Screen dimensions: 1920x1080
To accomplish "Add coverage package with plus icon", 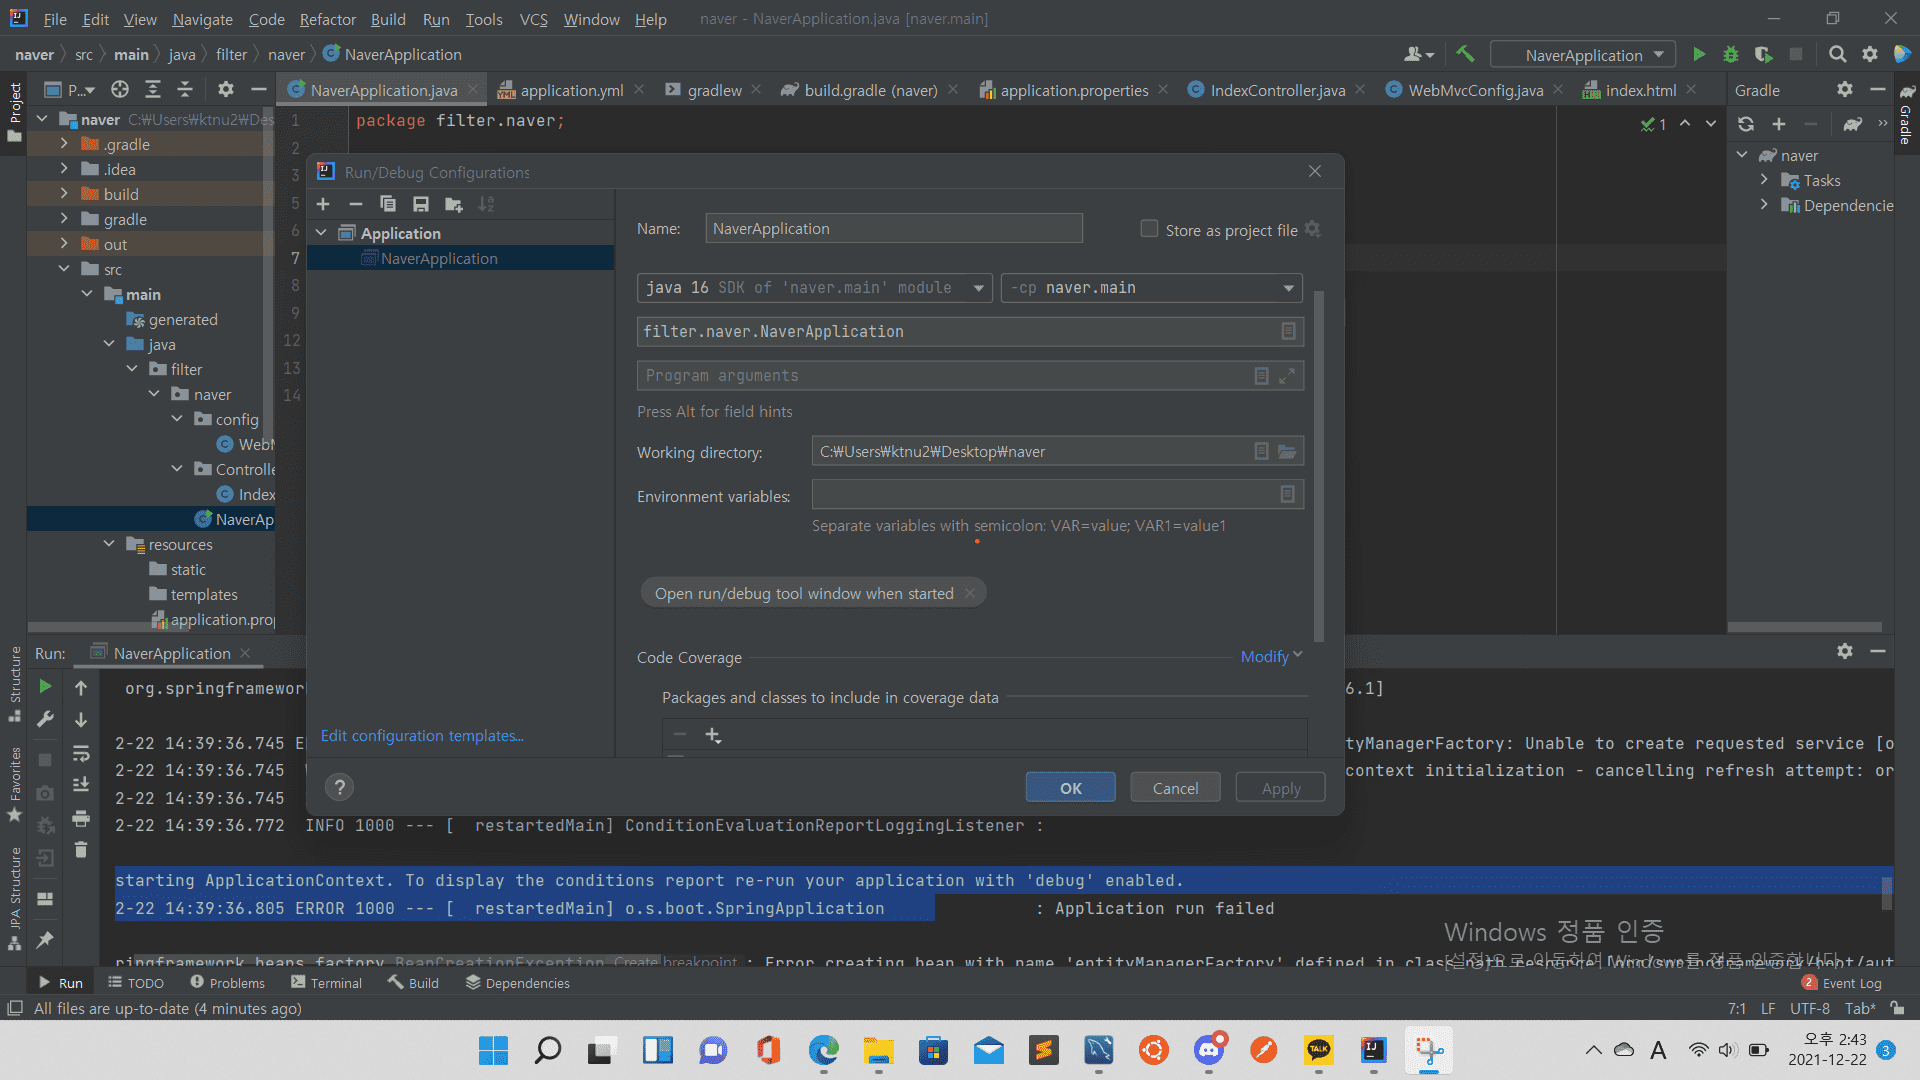I will click(x=713, y=735).
